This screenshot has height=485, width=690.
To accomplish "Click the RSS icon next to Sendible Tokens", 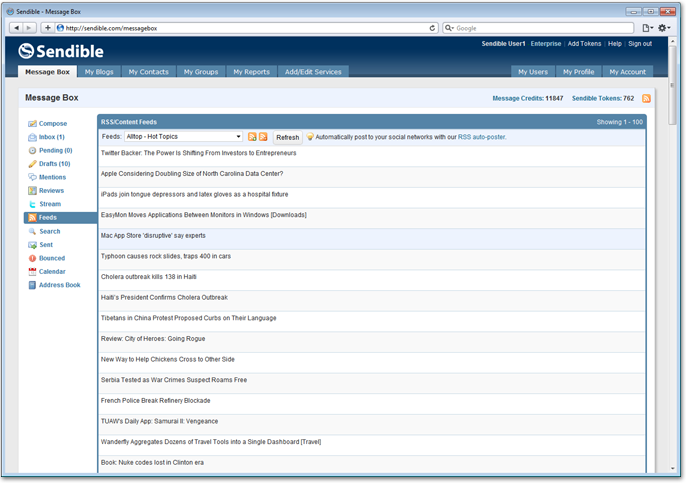I will click(646, 99).
